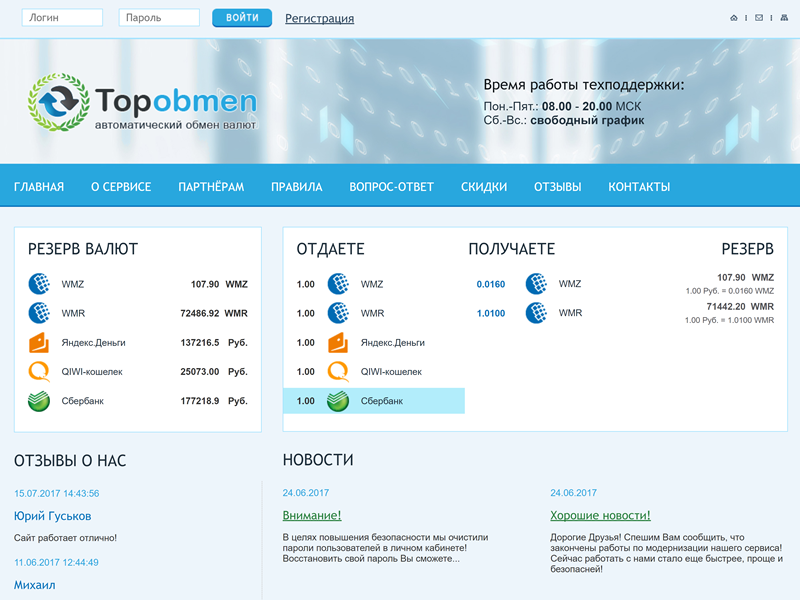This screenshot has height=600, width=800.
Task: Open the mail envelope icon
Action: [759, 18]
